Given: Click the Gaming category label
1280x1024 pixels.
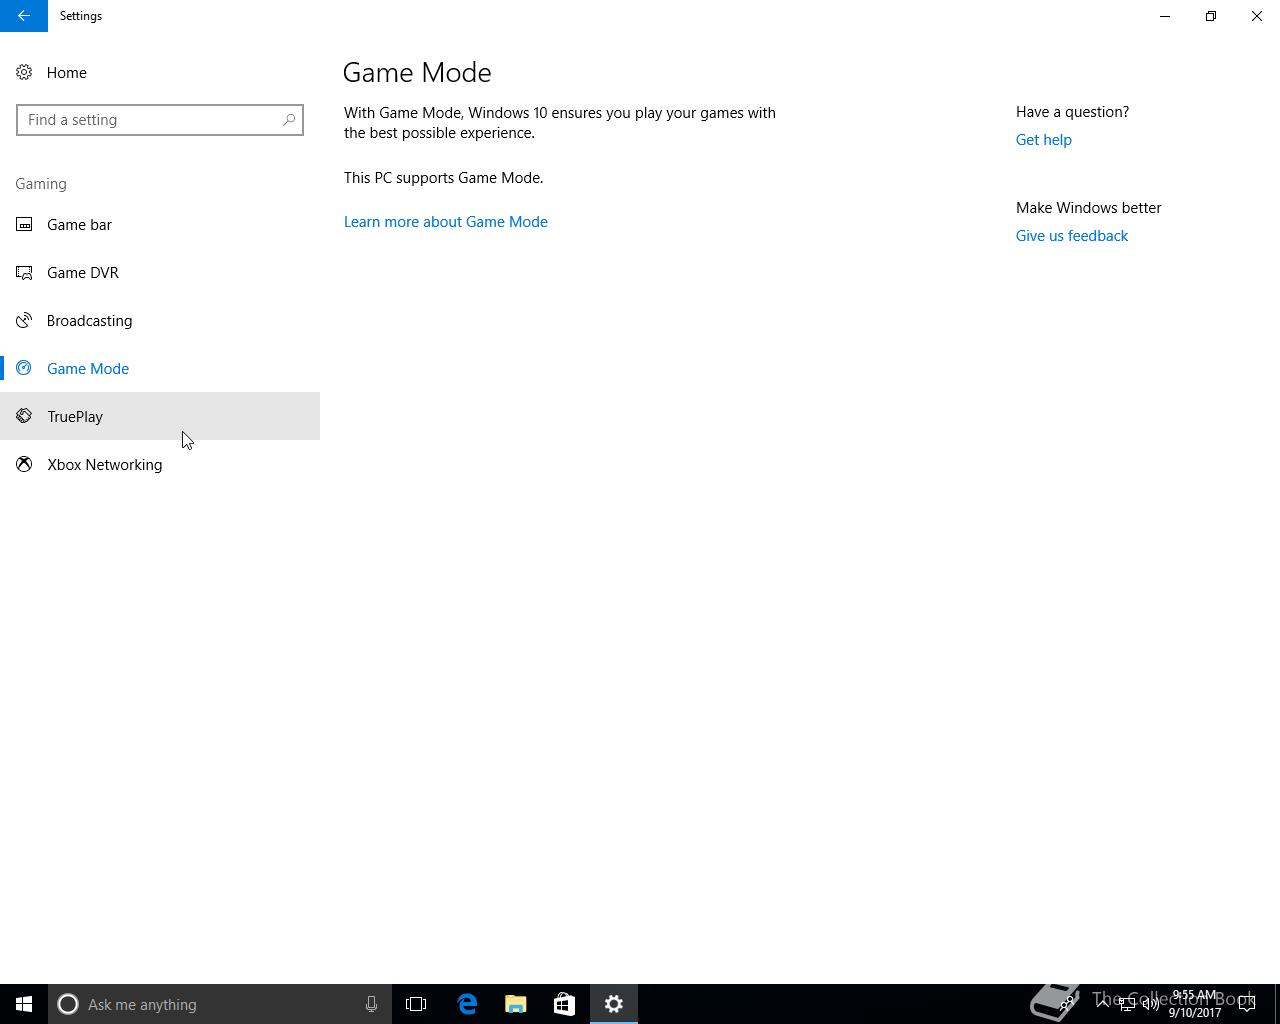Looking at the screenshot, I should 41,184.
